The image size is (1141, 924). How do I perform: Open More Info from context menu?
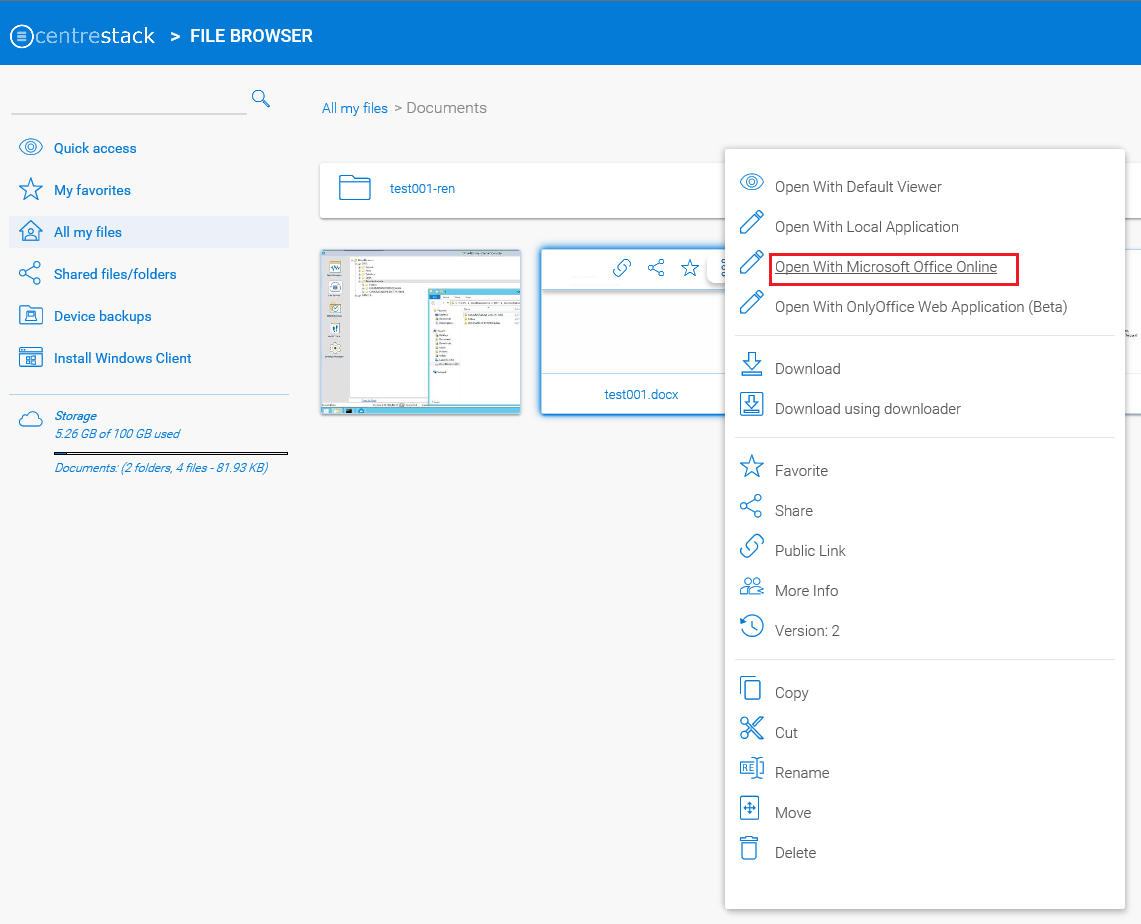pos(806,591)
